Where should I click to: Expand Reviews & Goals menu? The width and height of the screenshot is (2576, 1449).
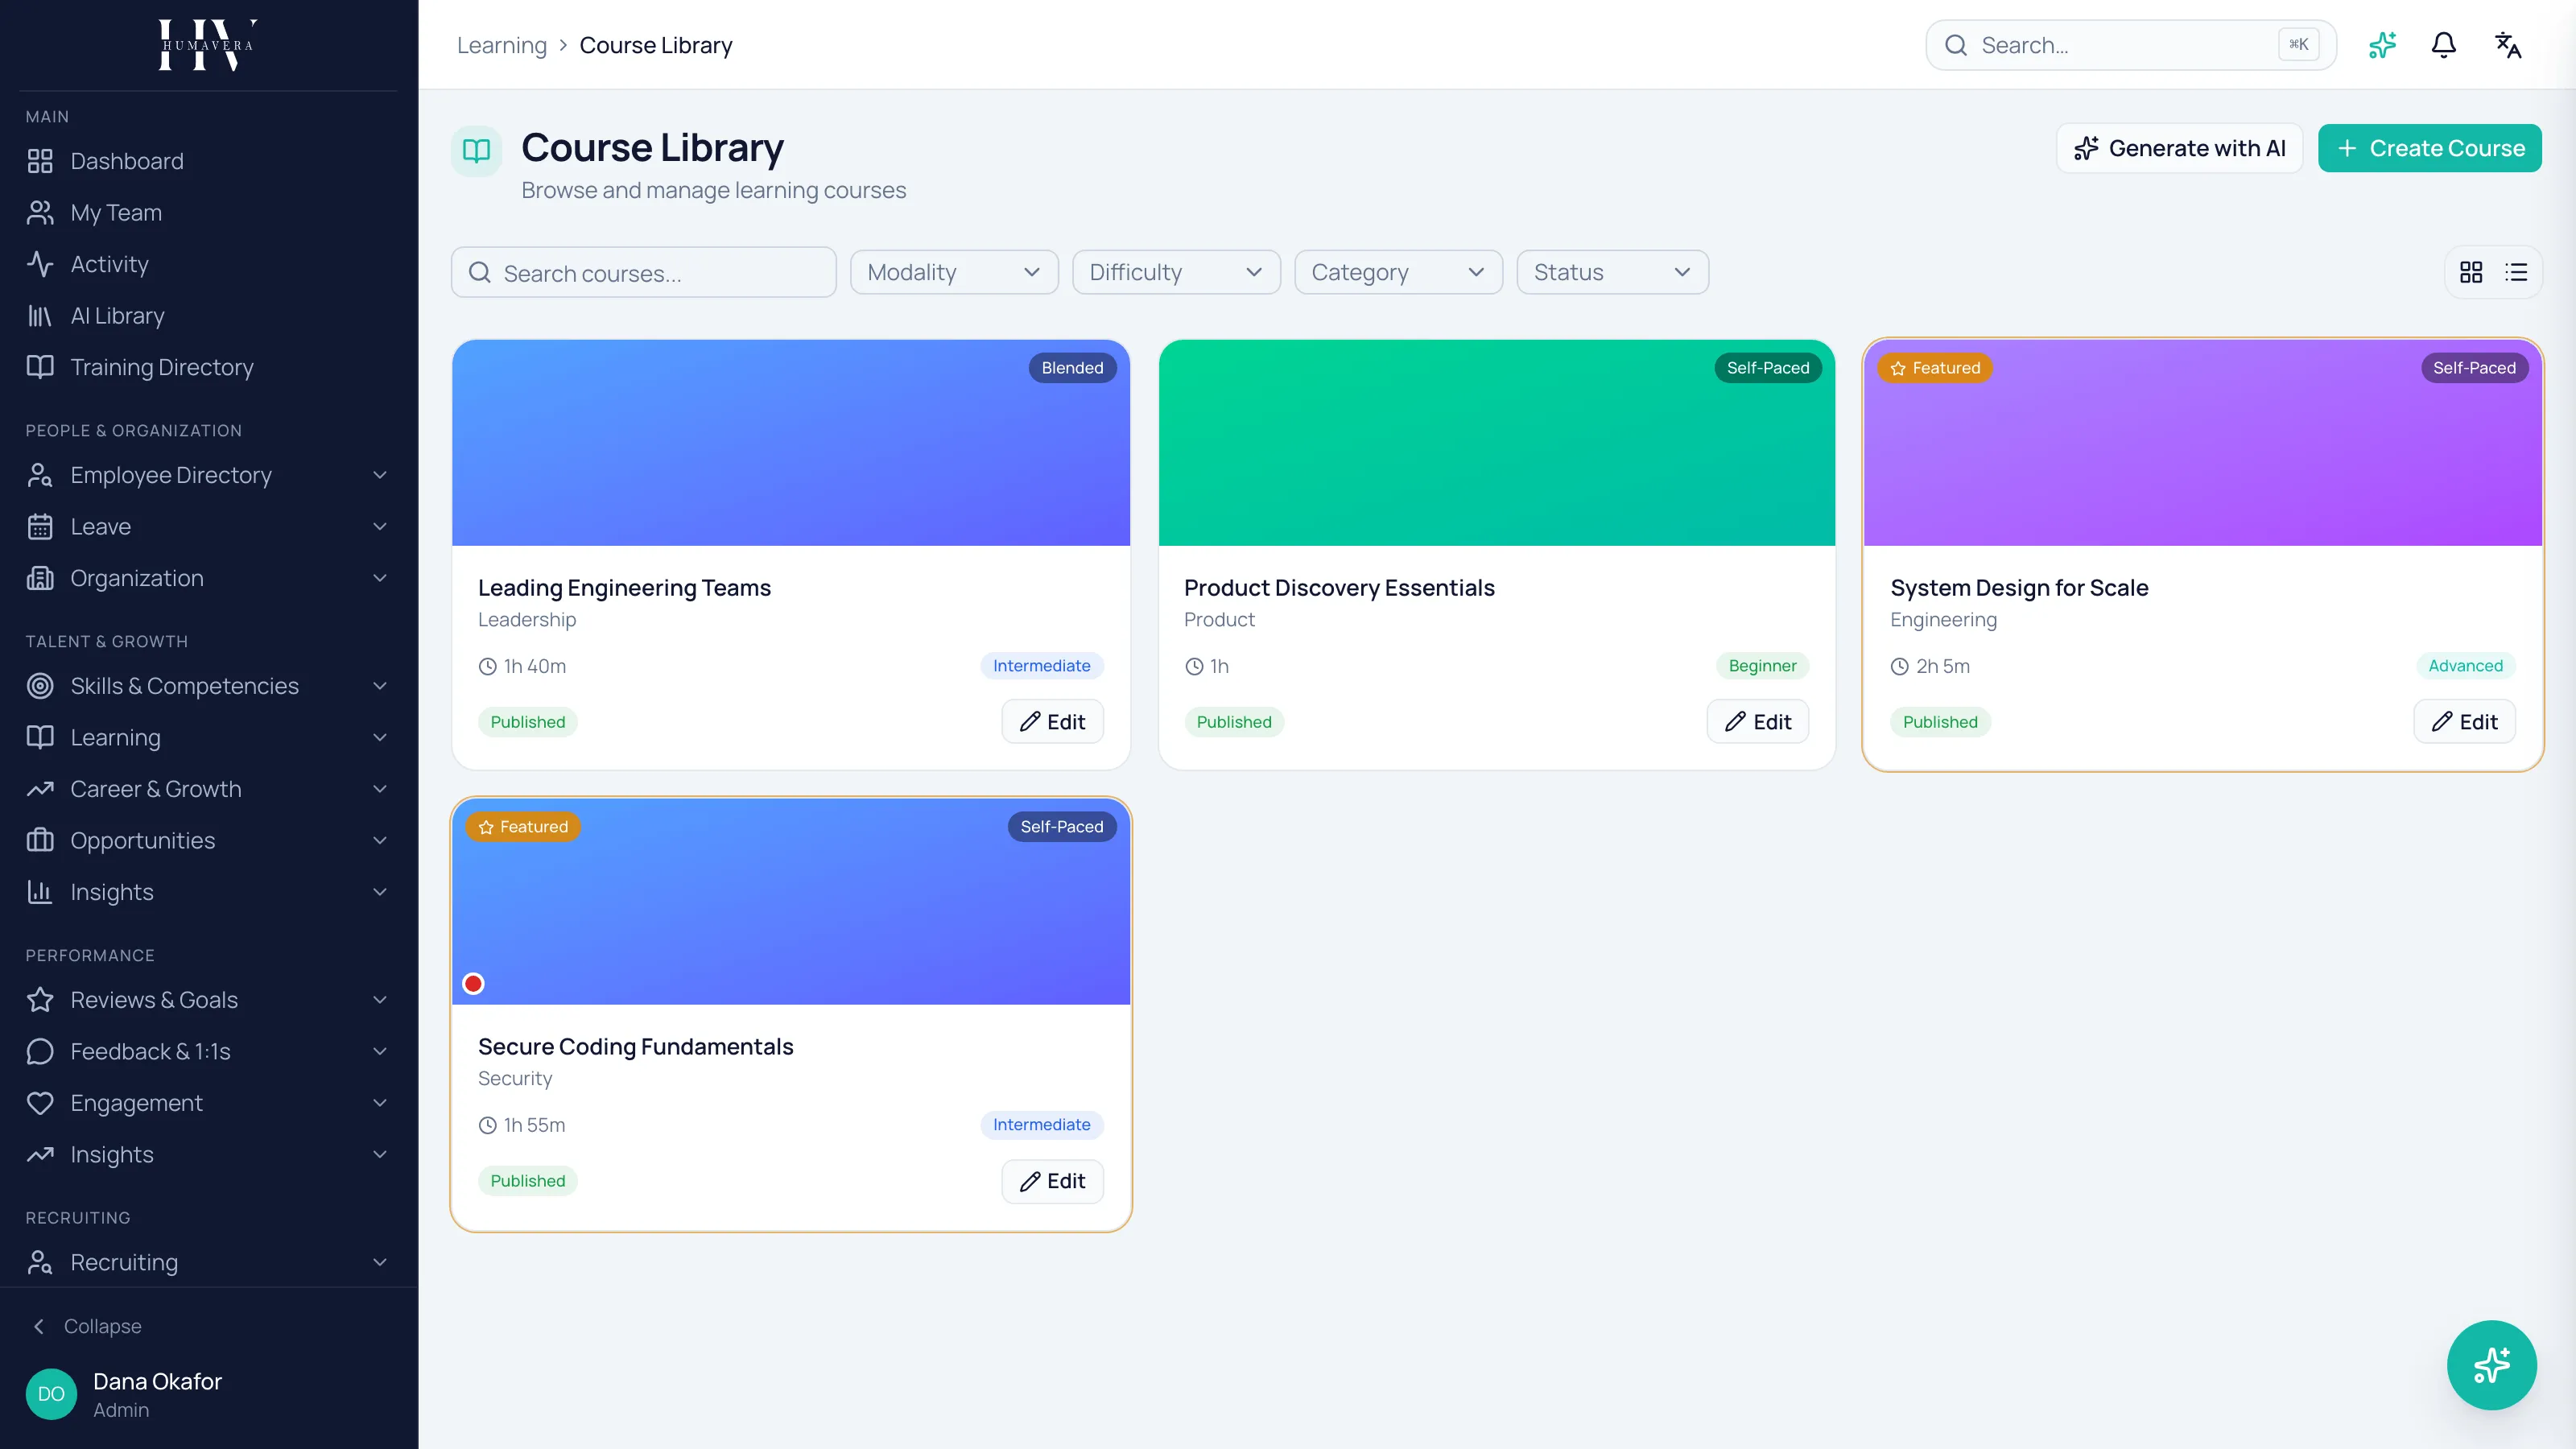[x=208, y=1000]
